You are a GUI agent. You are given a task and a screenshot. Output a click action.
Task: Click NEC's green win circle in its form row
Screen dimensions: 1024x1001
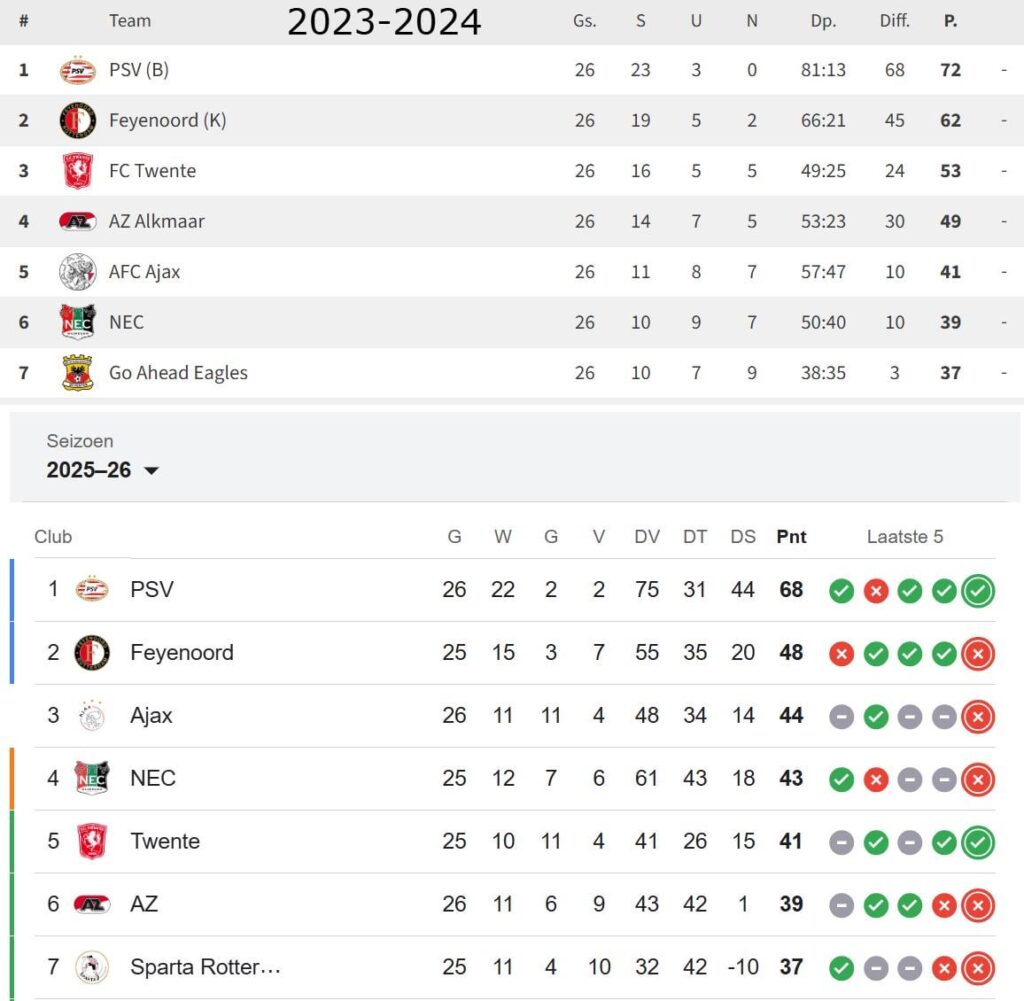coord(841,779)
